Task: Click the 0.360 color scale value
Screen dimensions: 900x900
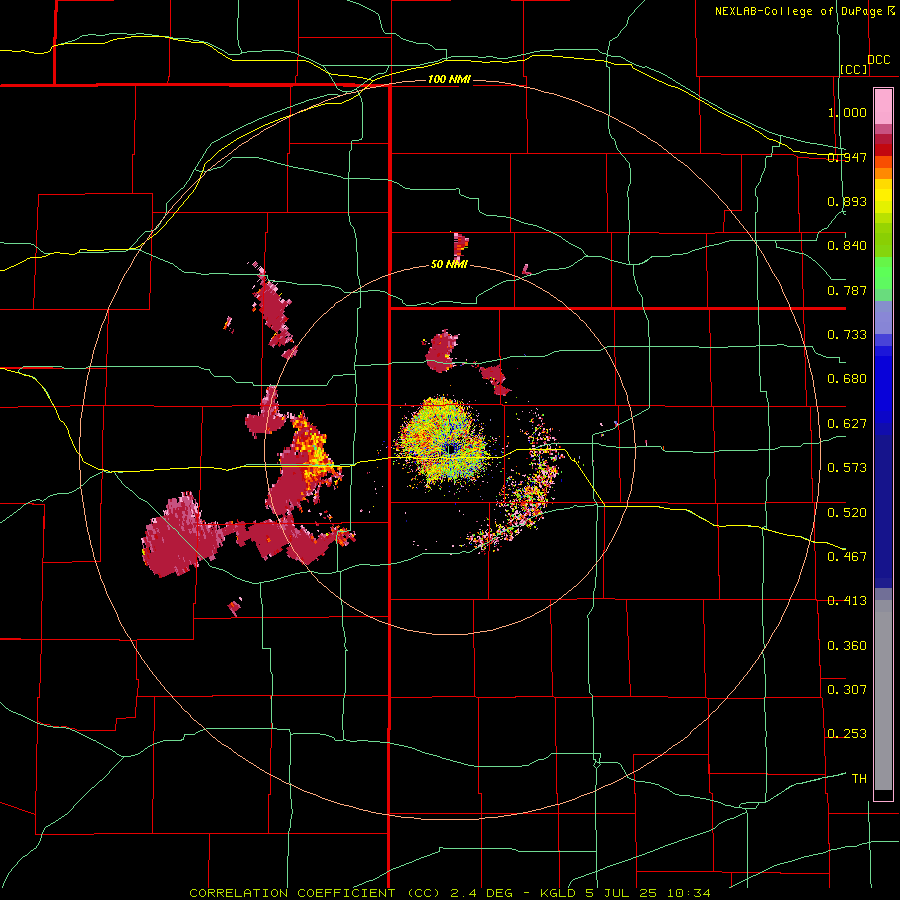Action: [847, 646]
